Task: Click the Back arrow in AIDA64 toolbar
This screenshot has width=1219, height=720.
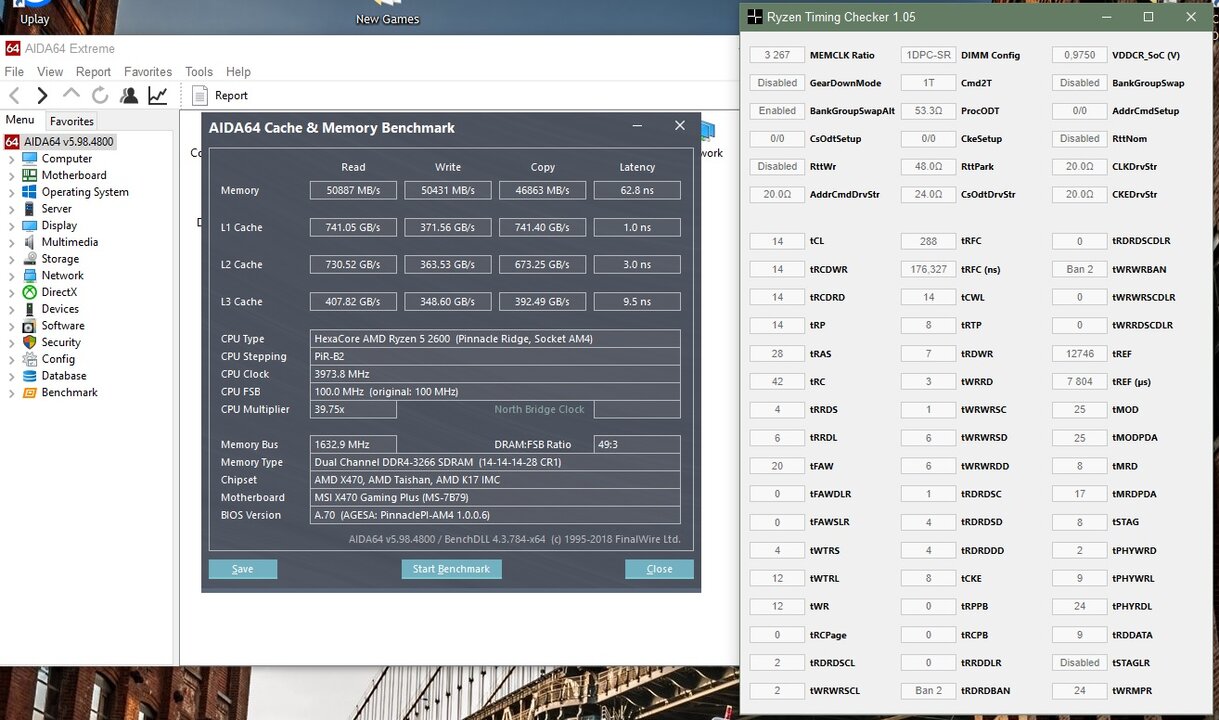Action: coord(14,95)
